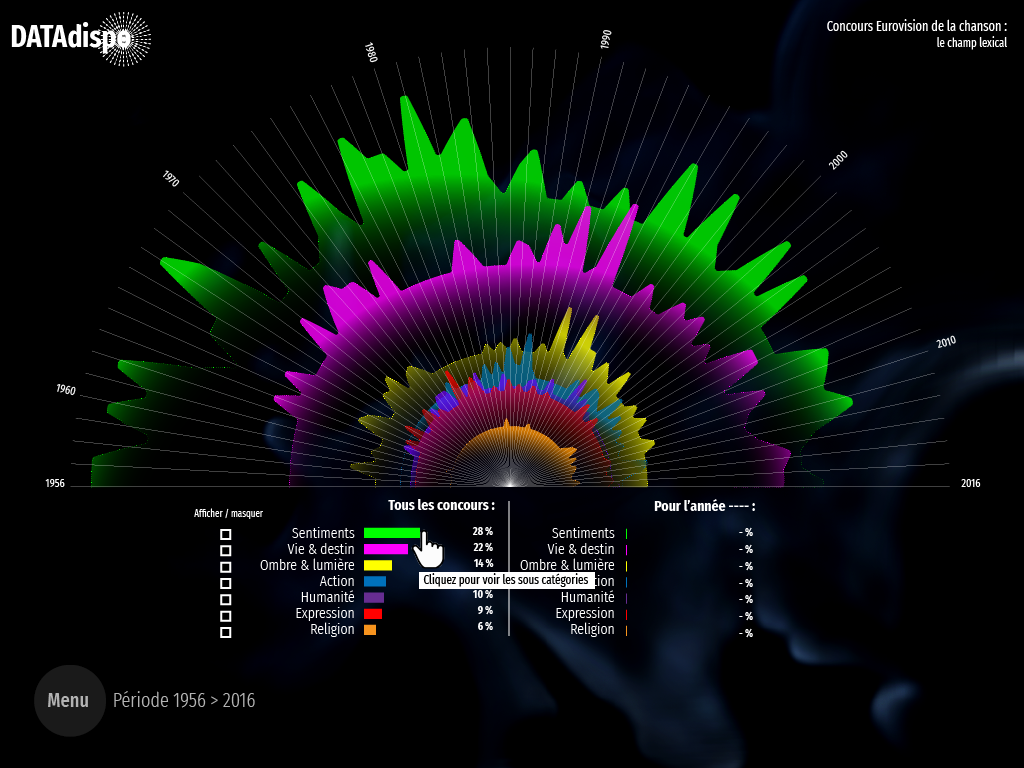Click the yellow Ombre & lumière bar

pos(378,565)
